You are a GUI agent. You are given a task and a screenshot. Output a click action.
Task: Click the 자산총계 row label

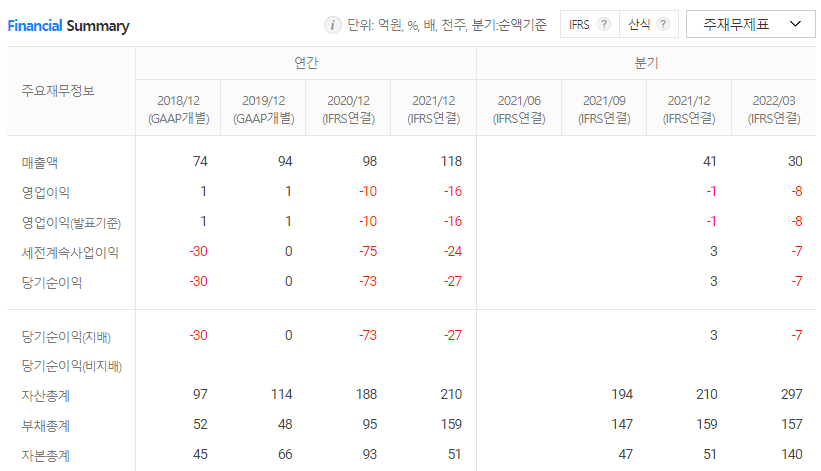tap(46, 395)
